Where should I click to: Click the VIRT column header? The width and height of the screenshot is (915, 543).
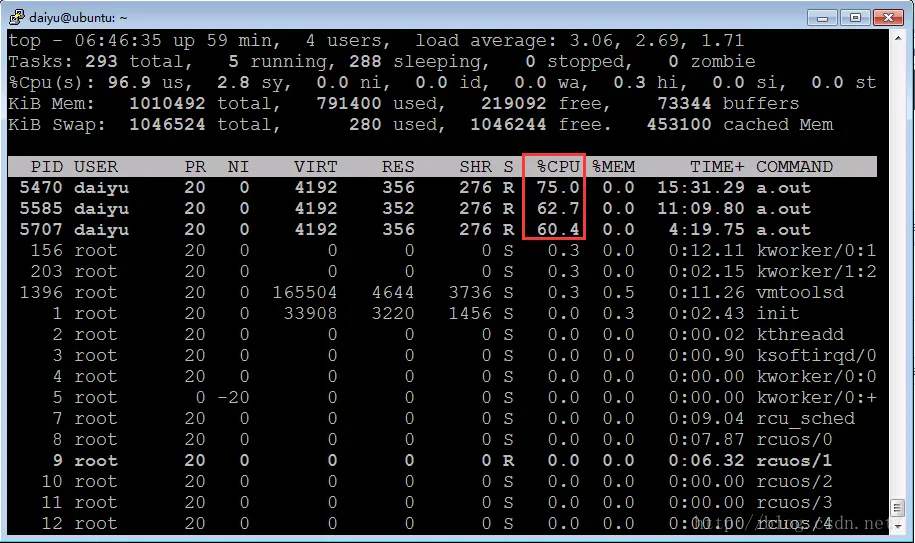coord(316,167)
